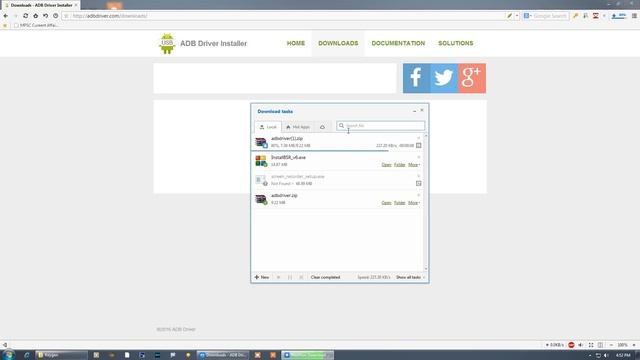The width and height of the screenshot is (640, 360).
Task: Click the 100% zoom level in status bar
Action: pos(622,345)
